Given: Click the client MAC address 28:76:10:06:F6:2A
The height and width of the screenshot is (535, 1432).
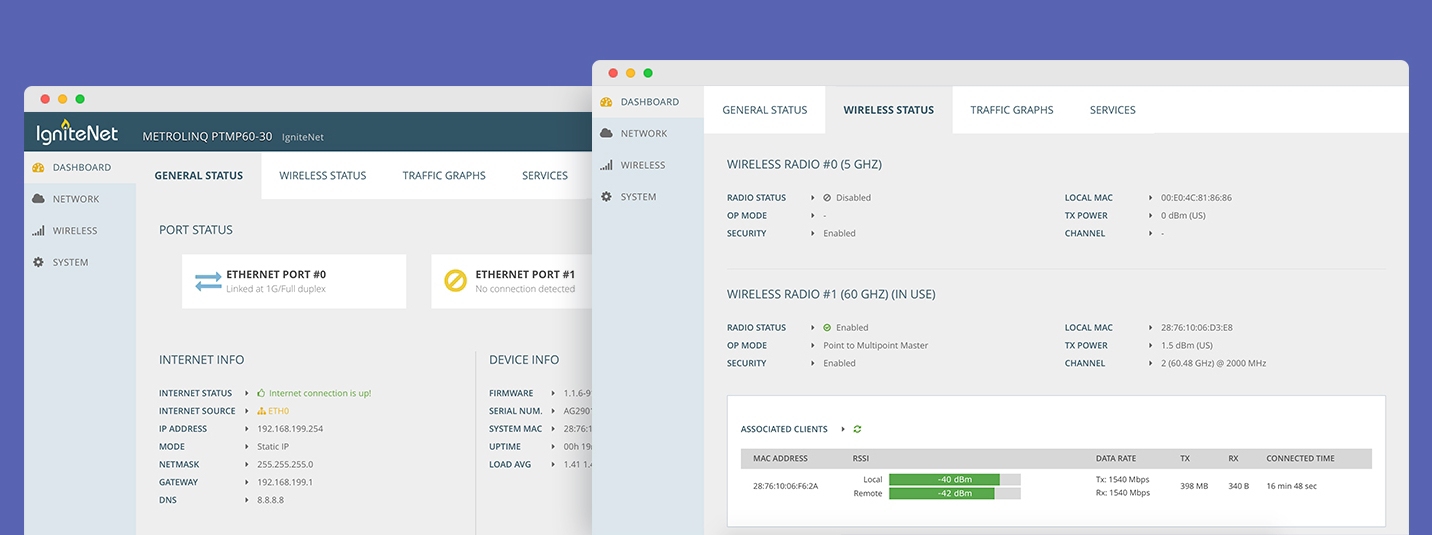Looking at the screenshot, I should [x=785, y=486].
